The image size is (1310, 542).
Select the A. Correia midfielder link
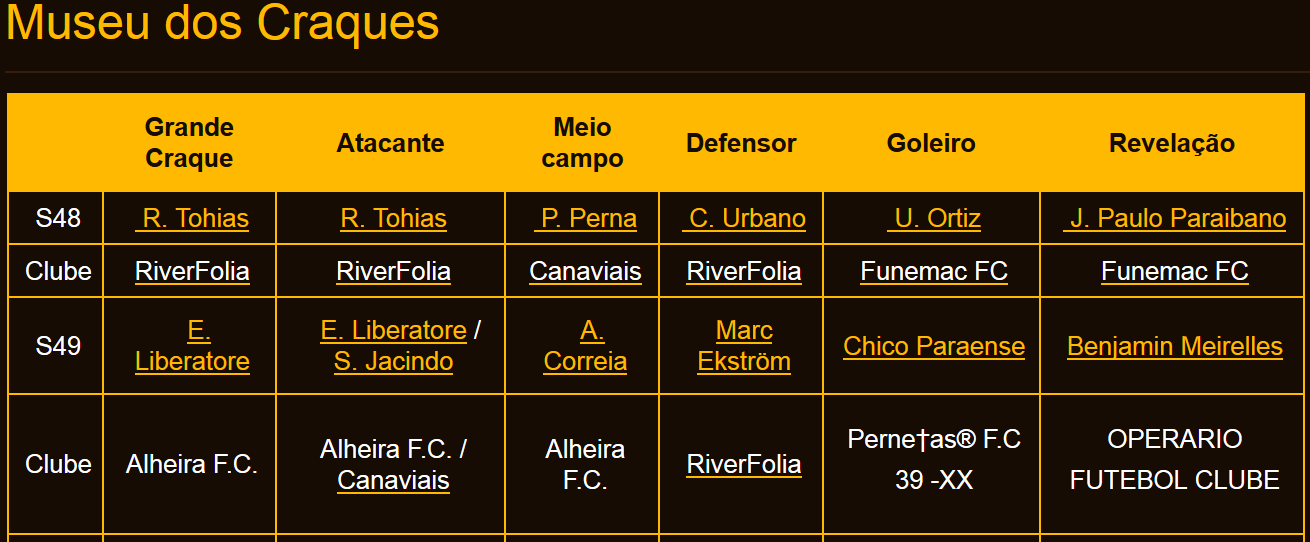click(585, 346)
